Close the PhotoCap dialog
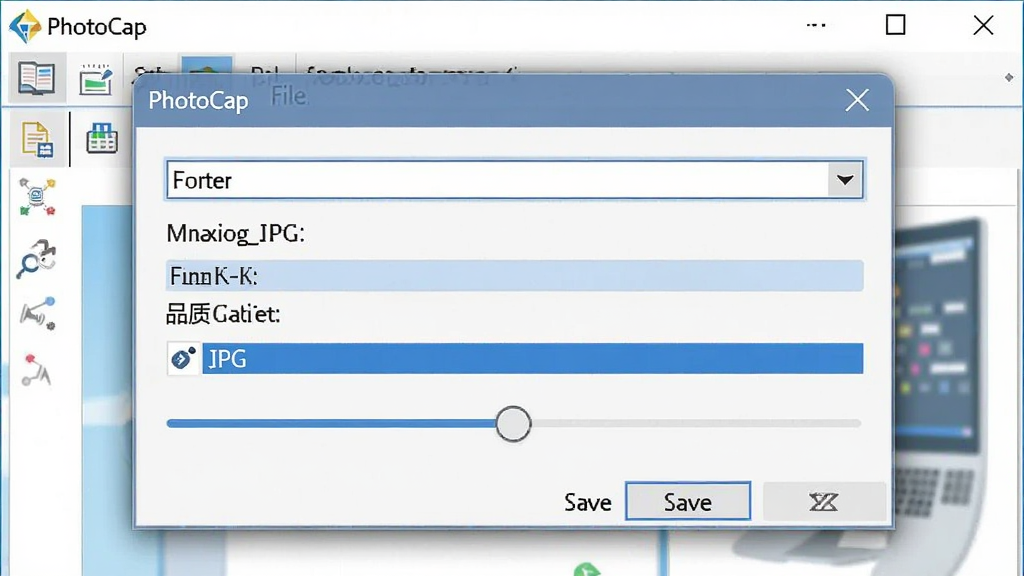Screen dimensions: 1024x576 pos(857,101)
